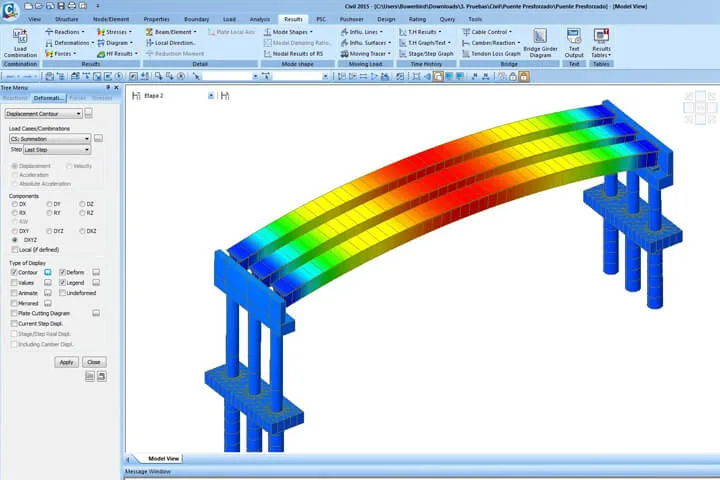Screen dimensions: 720x480
Task: Open the Etapa 2 stage selector dropdown
Action: (x=211, y=96)
